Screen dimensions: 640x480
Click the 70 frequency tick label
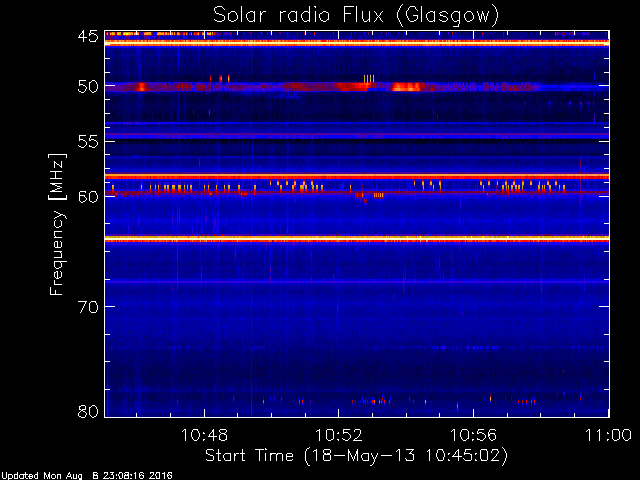[x=88, y=307]
